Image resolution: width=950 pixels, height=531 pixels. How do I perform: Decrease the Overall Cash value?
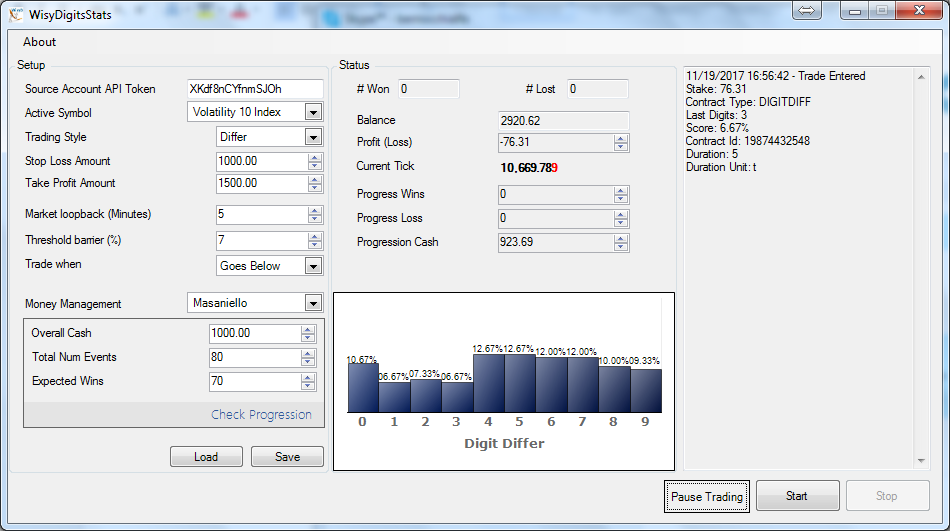click(x=308, y=338)
